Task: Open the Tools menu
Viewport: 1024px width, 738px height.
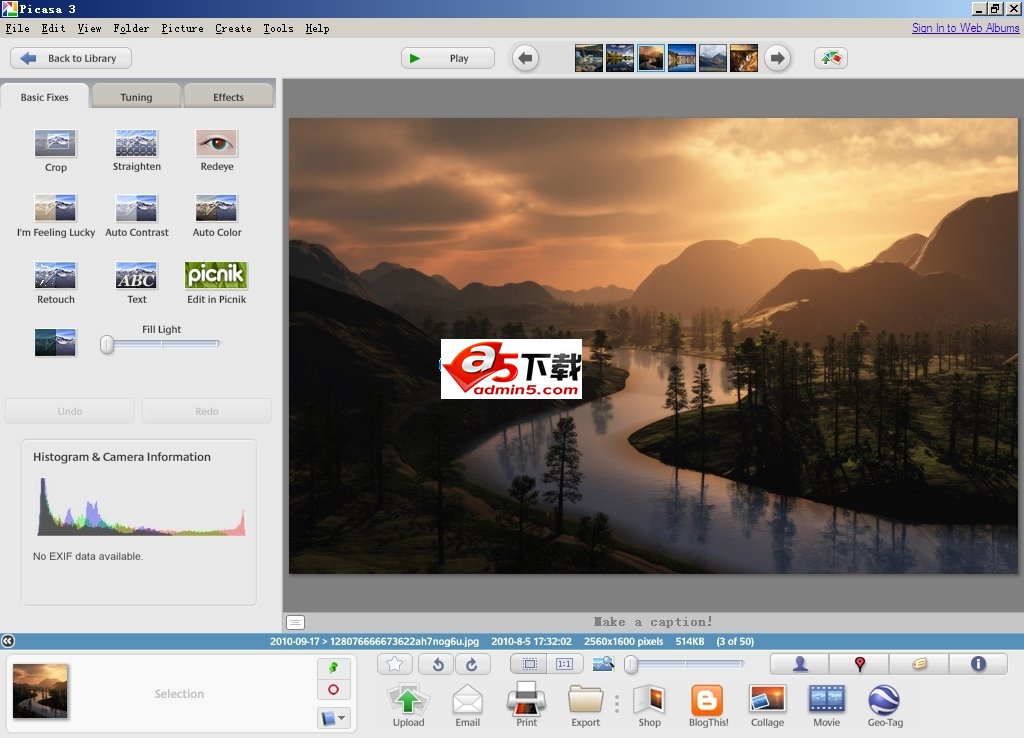Action: pos(278,28)
